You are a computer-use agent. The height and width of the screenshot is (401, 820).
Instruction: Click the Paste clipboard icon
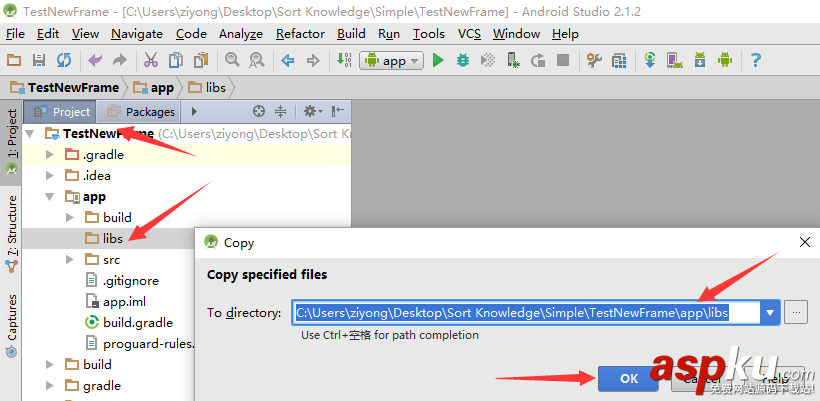tap(201, 60)
